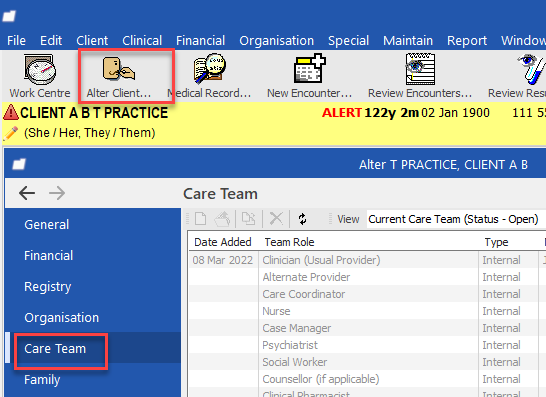Open the View Current Care Team dropdown
546x397 pixels.
456,219
